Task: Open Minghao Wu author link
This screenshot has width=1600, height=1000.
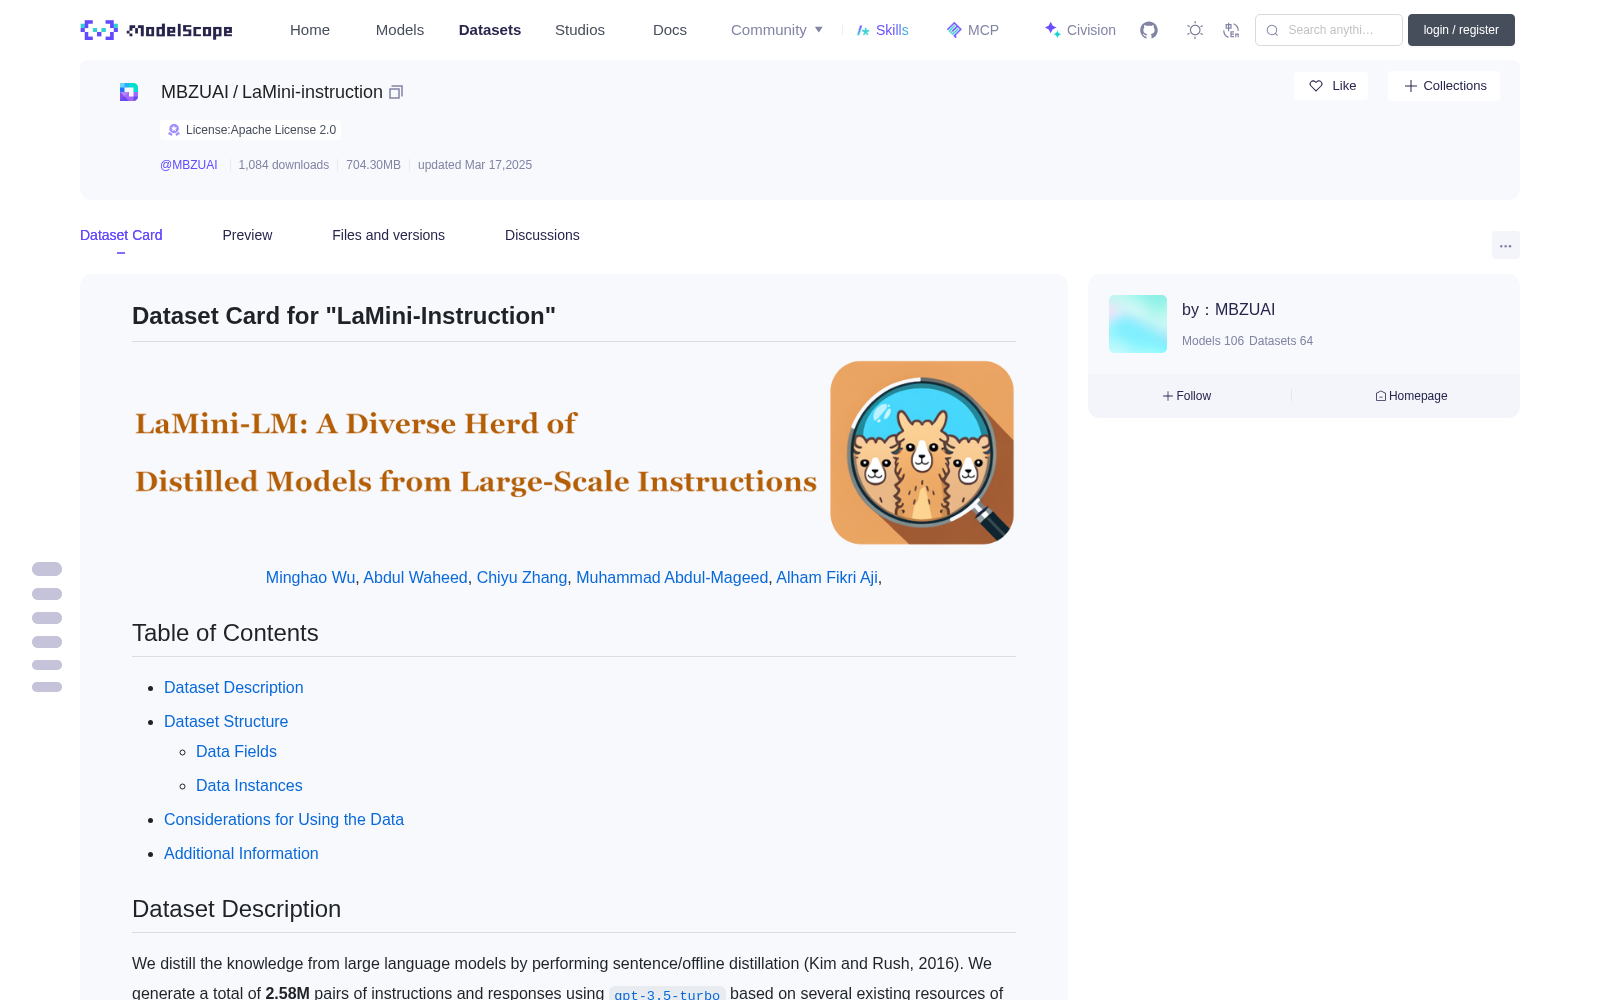Action: [310, 577]
